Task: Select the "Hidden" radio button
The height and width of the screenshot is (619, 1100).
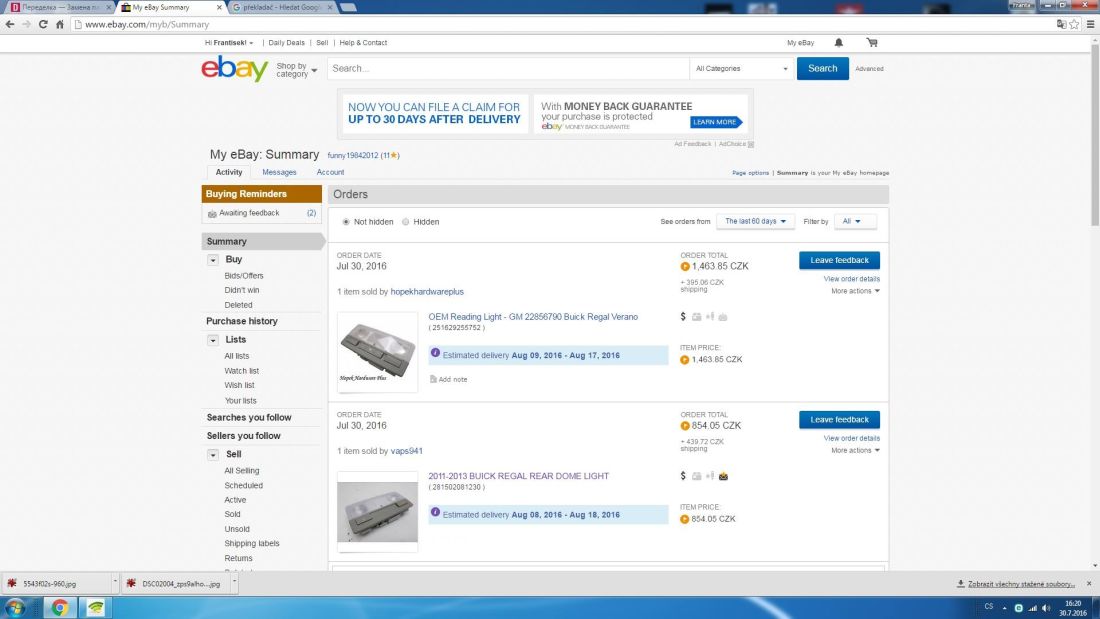Action: coord(406,222)
